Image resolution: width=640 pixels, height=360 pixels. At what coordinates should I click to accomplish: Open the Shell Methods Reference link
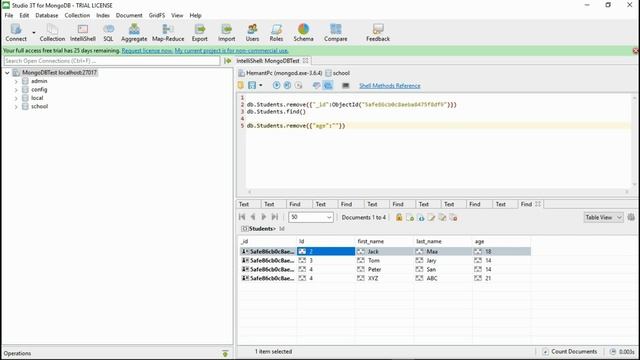point(390,86)
